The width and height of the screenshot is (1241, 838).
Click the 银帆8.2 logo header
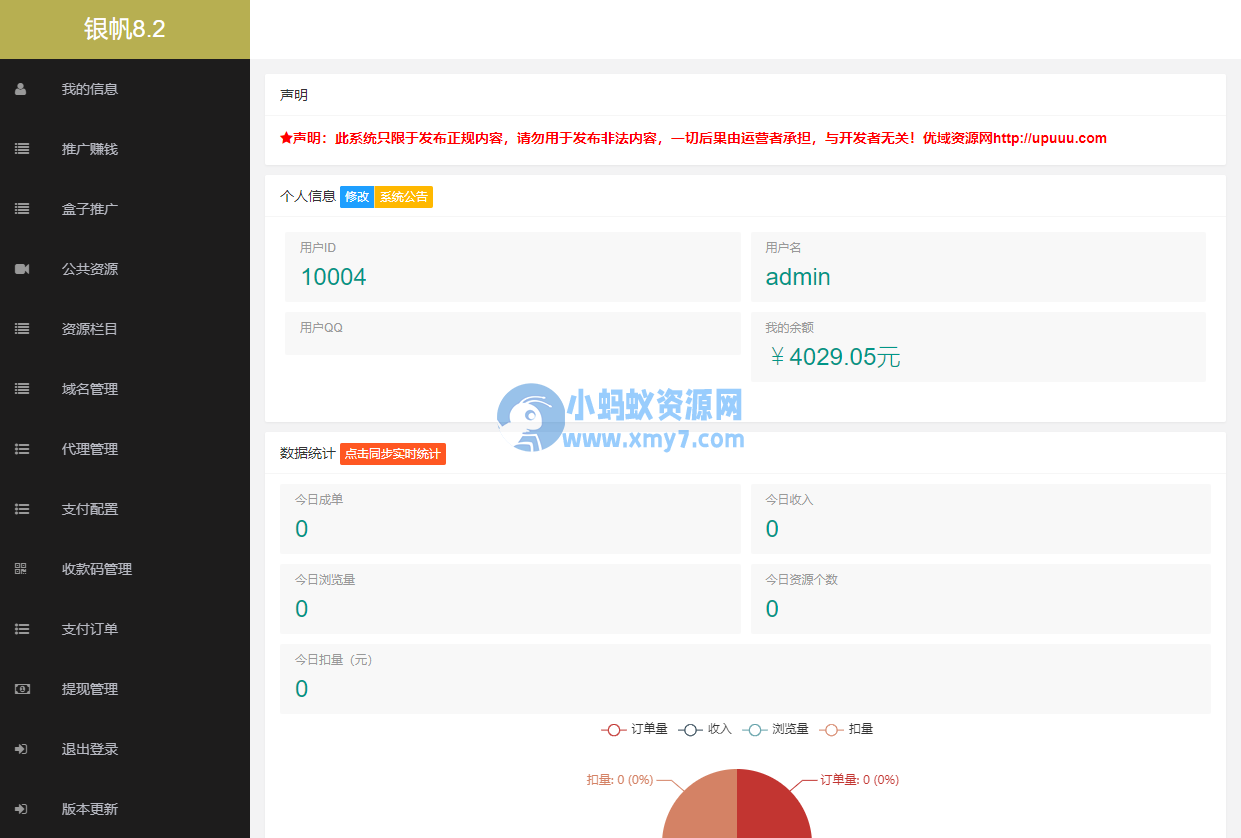pyautogui.click(x=125, y=29)
